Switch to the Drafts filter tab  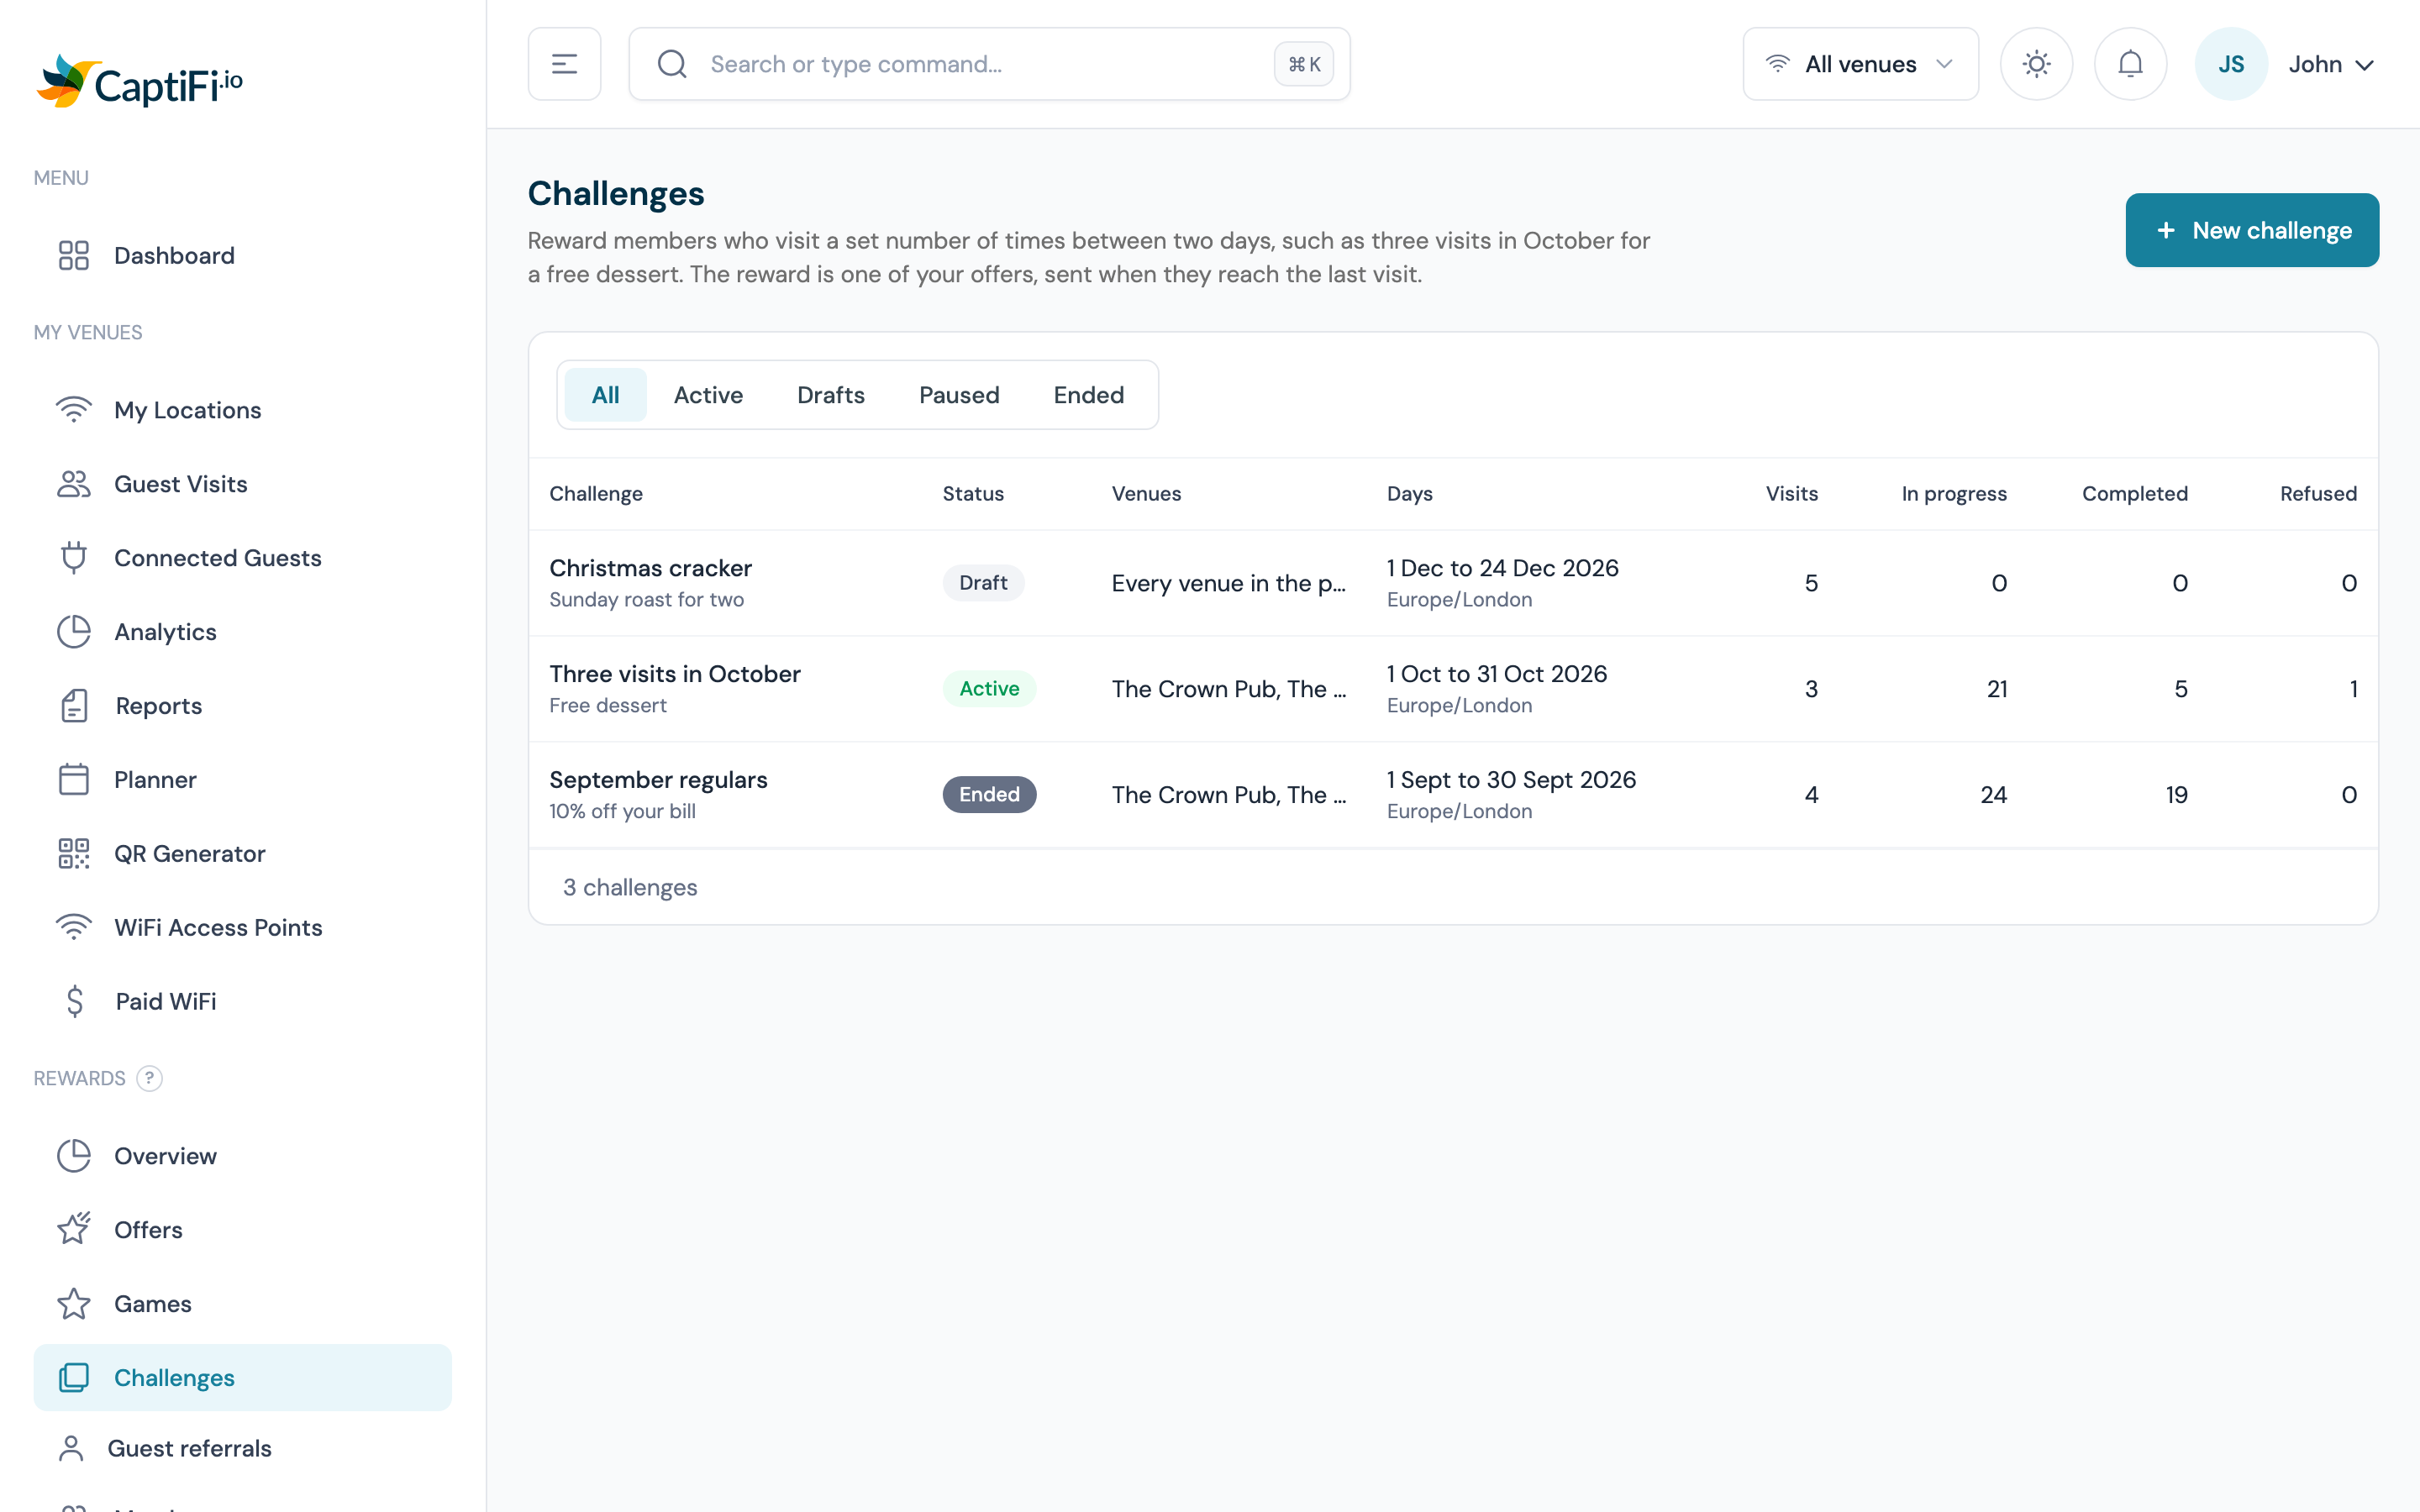pyautogui.click(x=831, y=395)
